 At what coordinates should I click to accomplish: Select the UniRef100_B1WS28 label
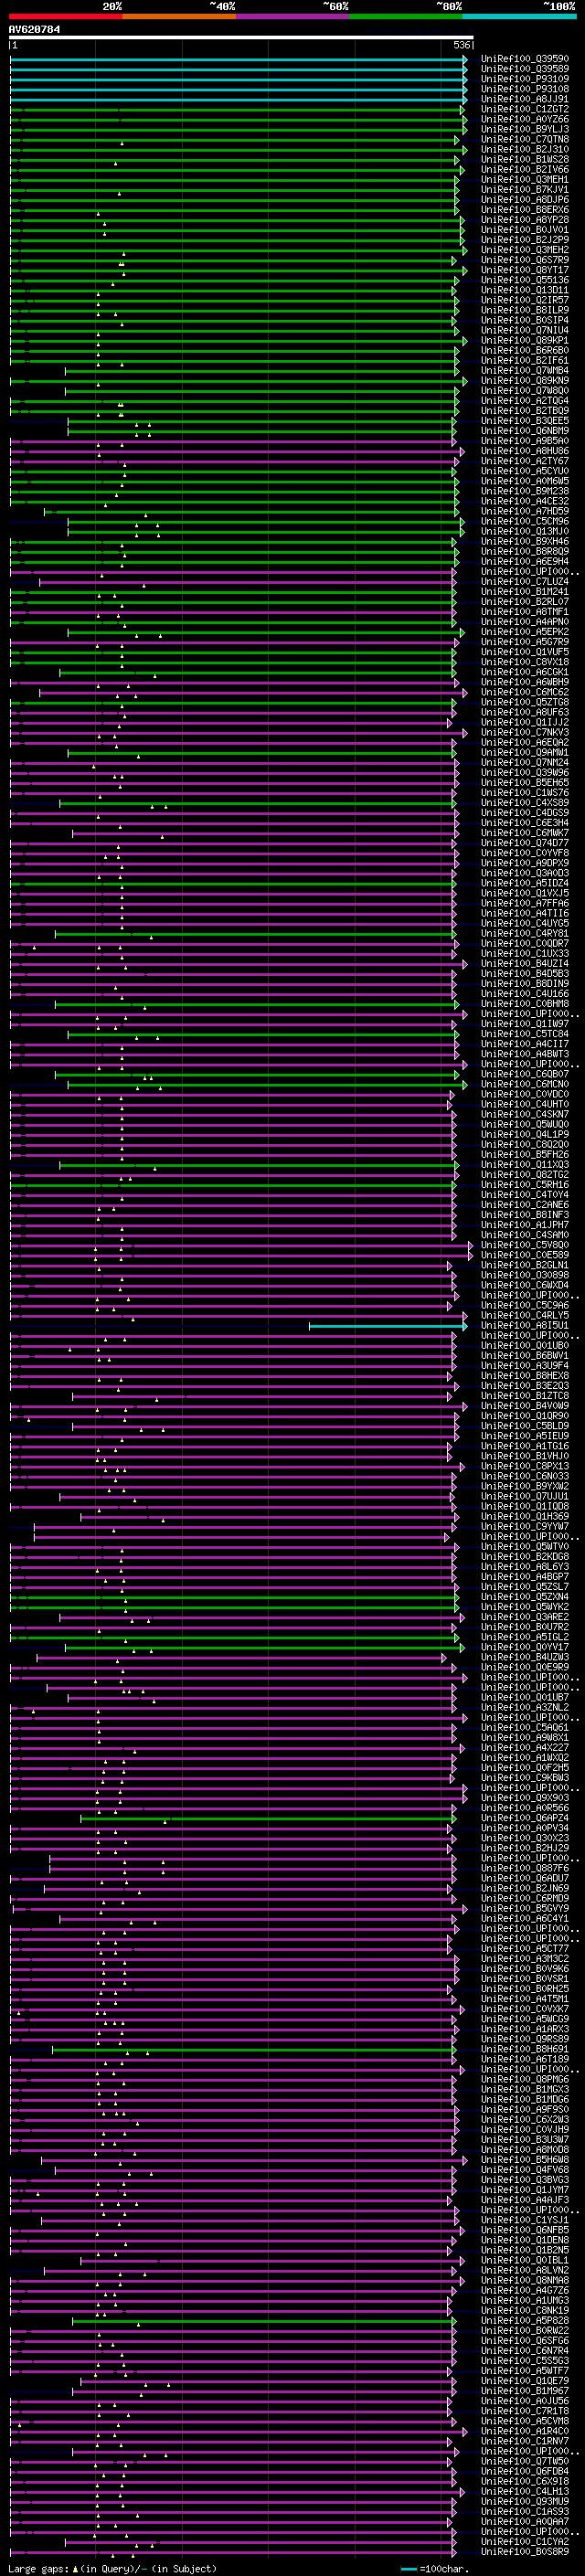point(524,159)
